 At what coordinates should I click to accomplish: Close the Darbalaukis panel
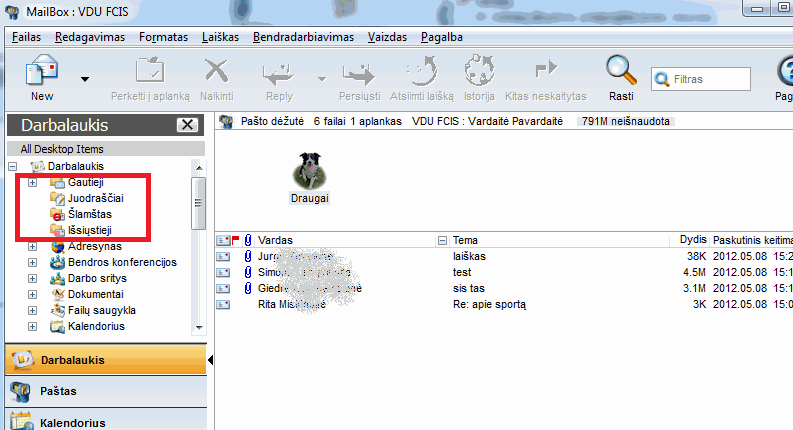[186, 125]
